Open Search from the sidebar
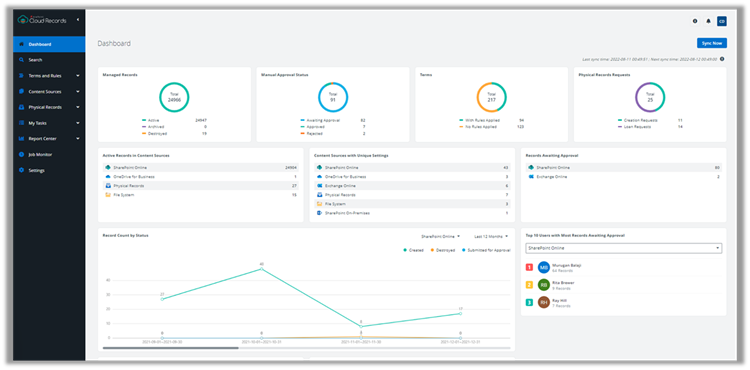Viewport: 750px width, 370px height. click(x=49, y=60)
